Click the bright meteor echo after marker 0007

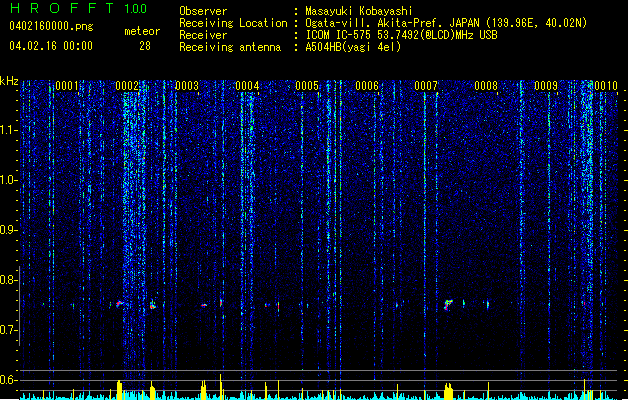coord(448,305)
